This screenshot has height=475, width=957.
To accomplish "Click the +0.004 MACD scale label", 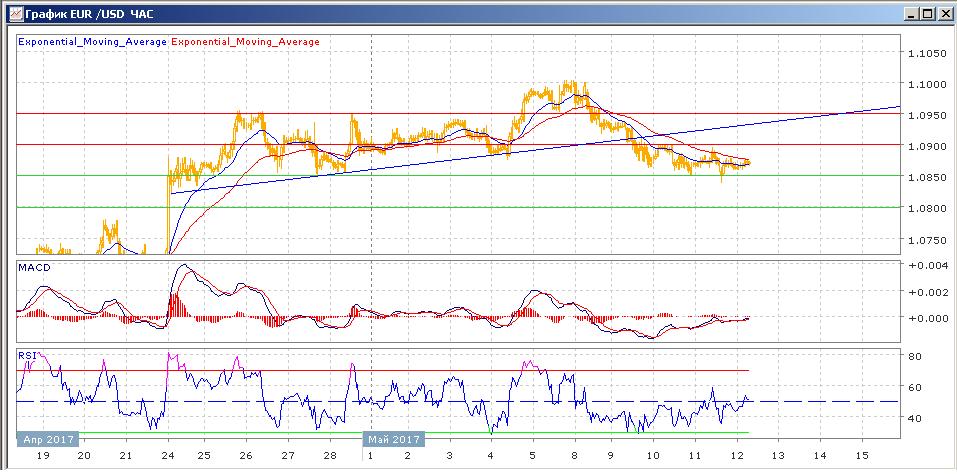I will pos(926,265).
